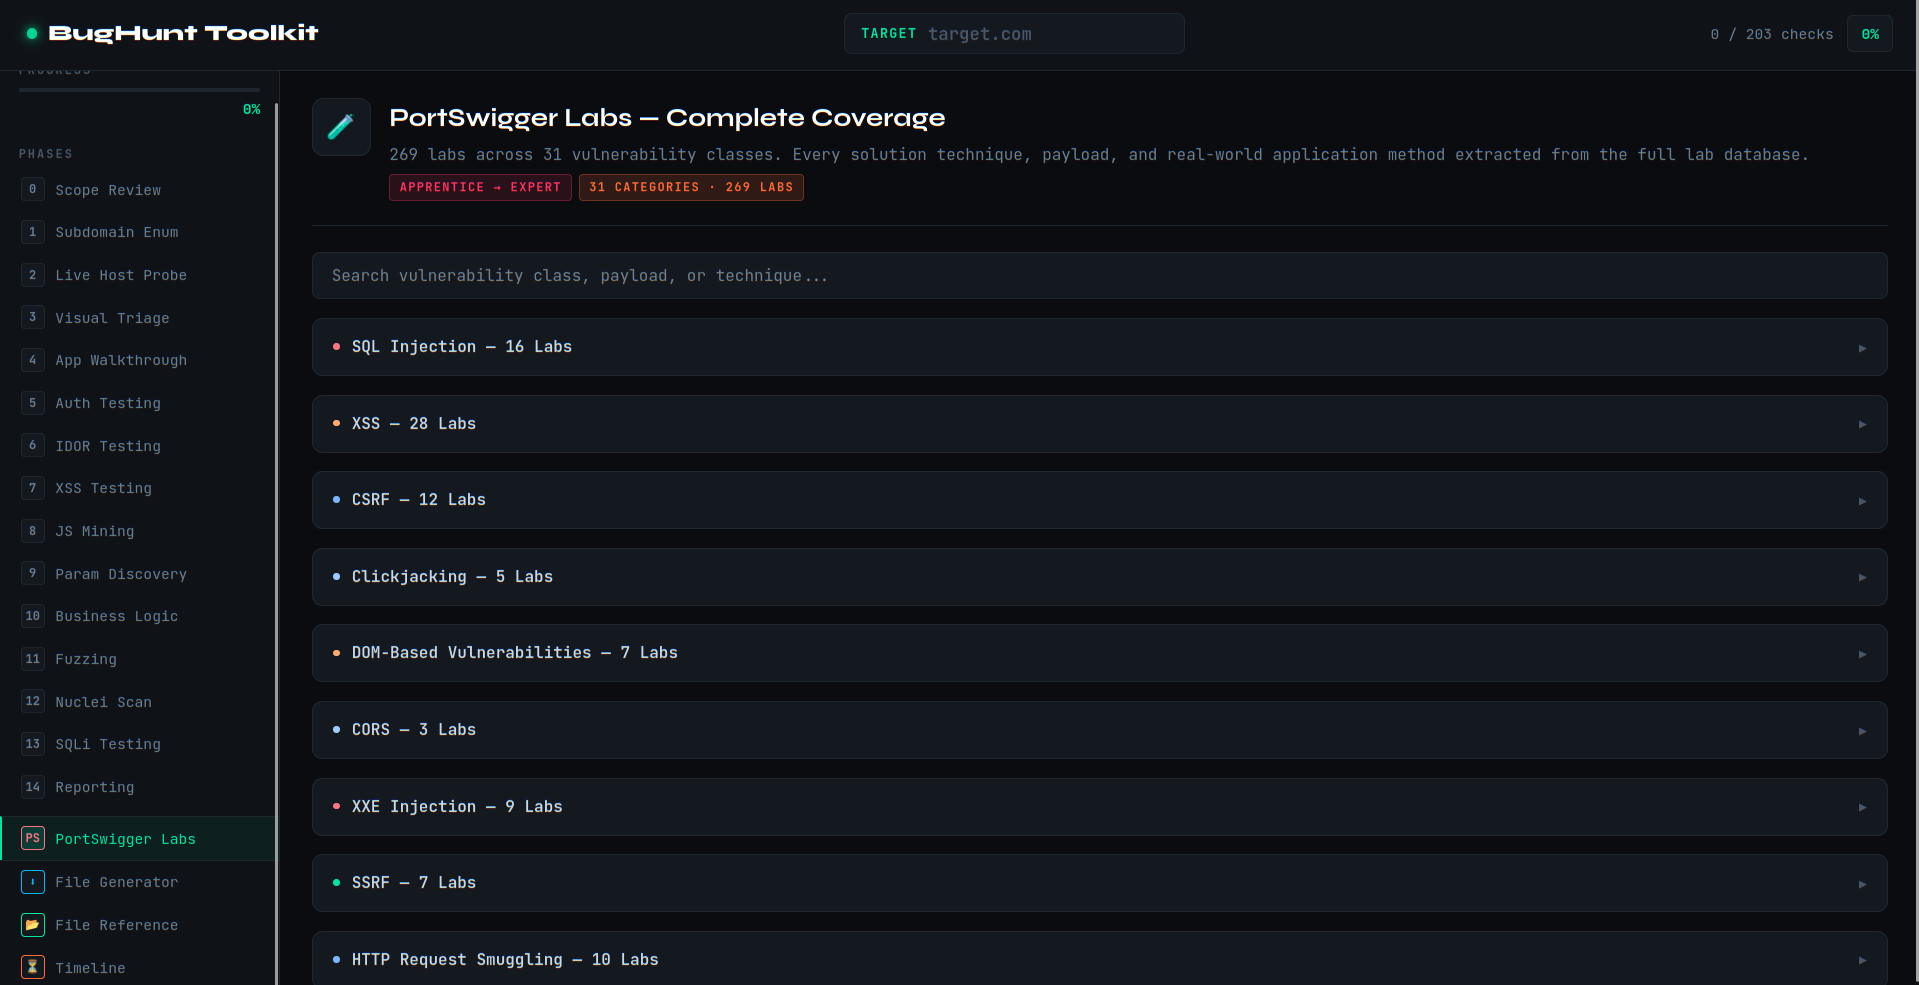The image size is (1919, 985).
Task: Click the phase 9 number badge
Action: (x=33, y=573)
